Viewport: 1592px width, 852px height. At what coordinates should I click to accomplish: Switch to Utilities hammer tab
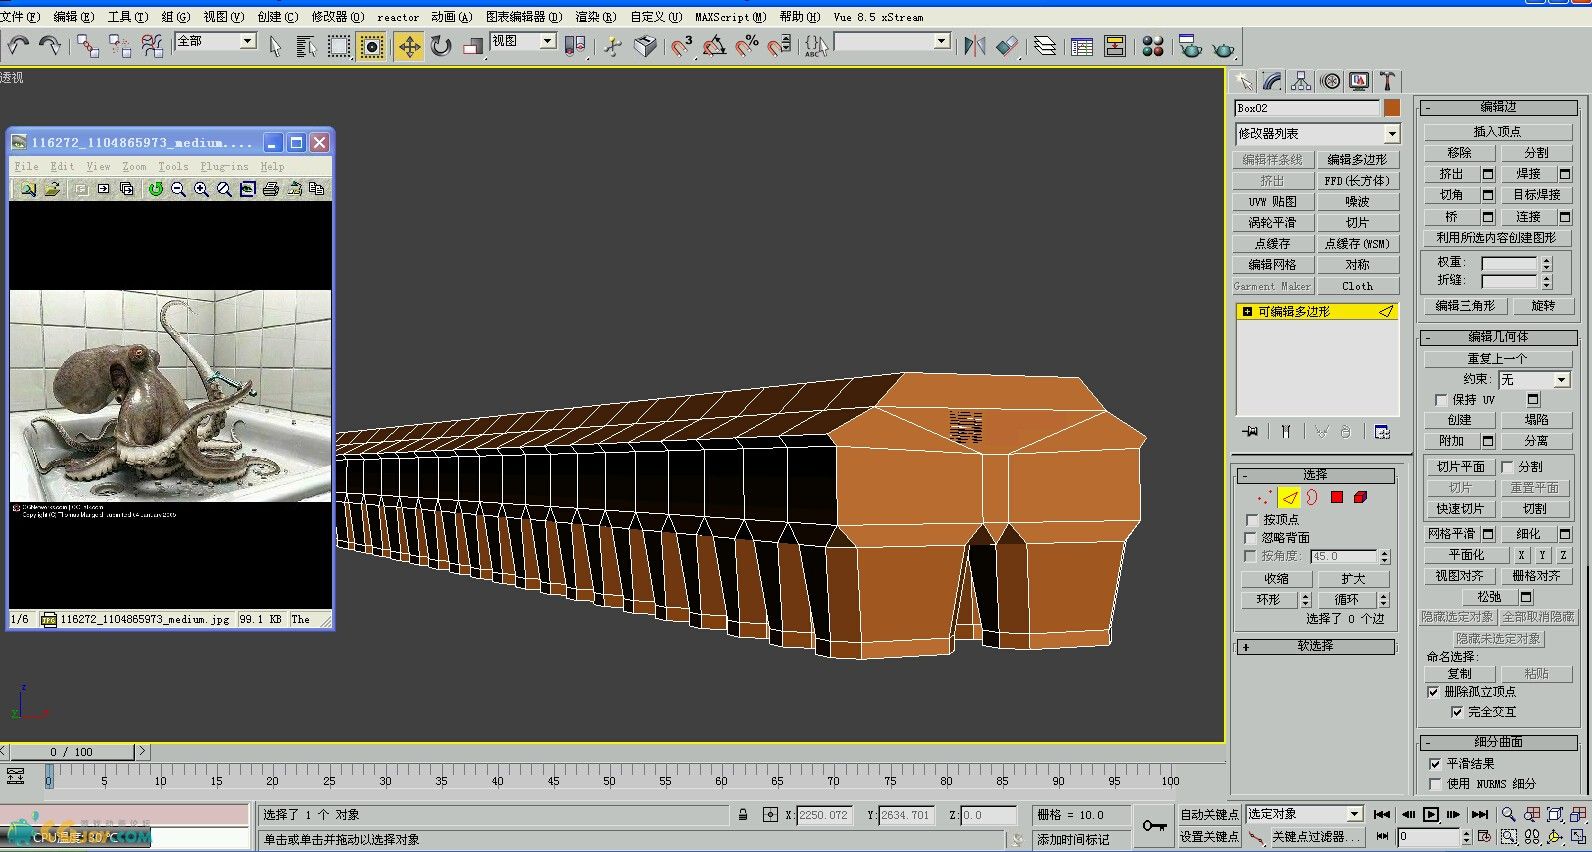coord(1387,81)
